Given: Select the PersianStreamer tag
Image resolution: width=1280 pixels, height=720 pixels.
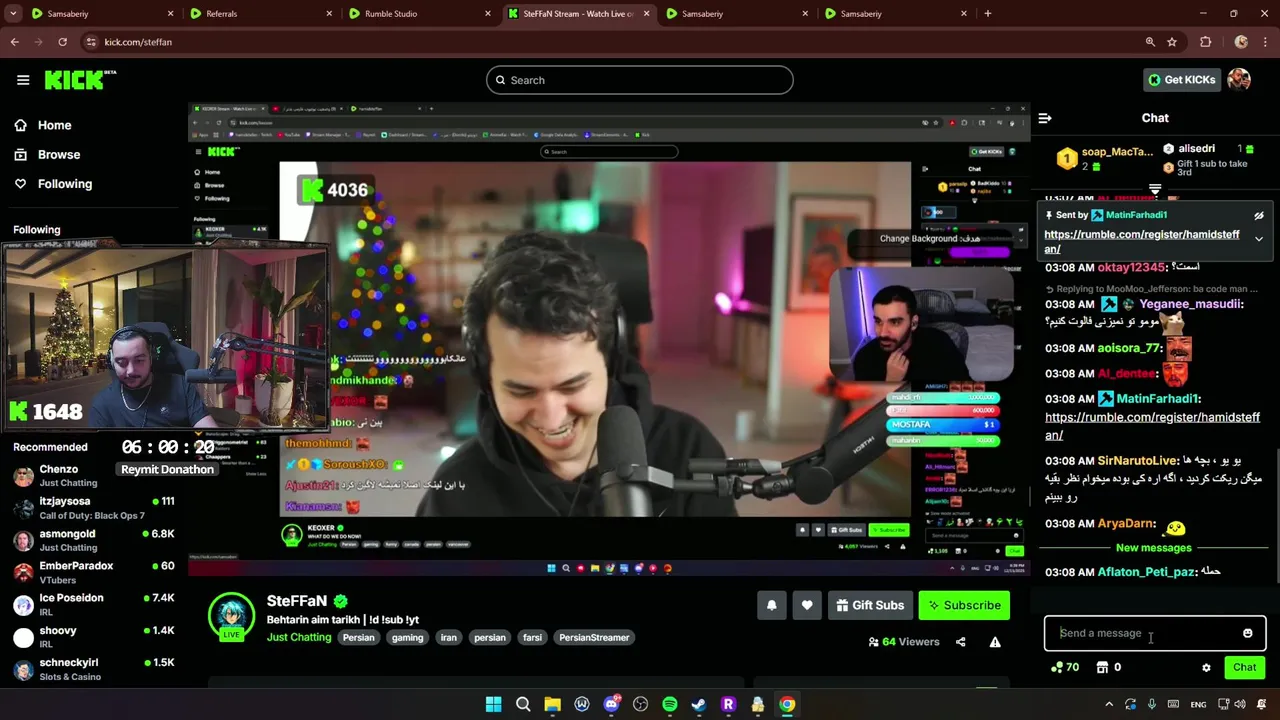Looking at the screenshot, I should [594, 638].
